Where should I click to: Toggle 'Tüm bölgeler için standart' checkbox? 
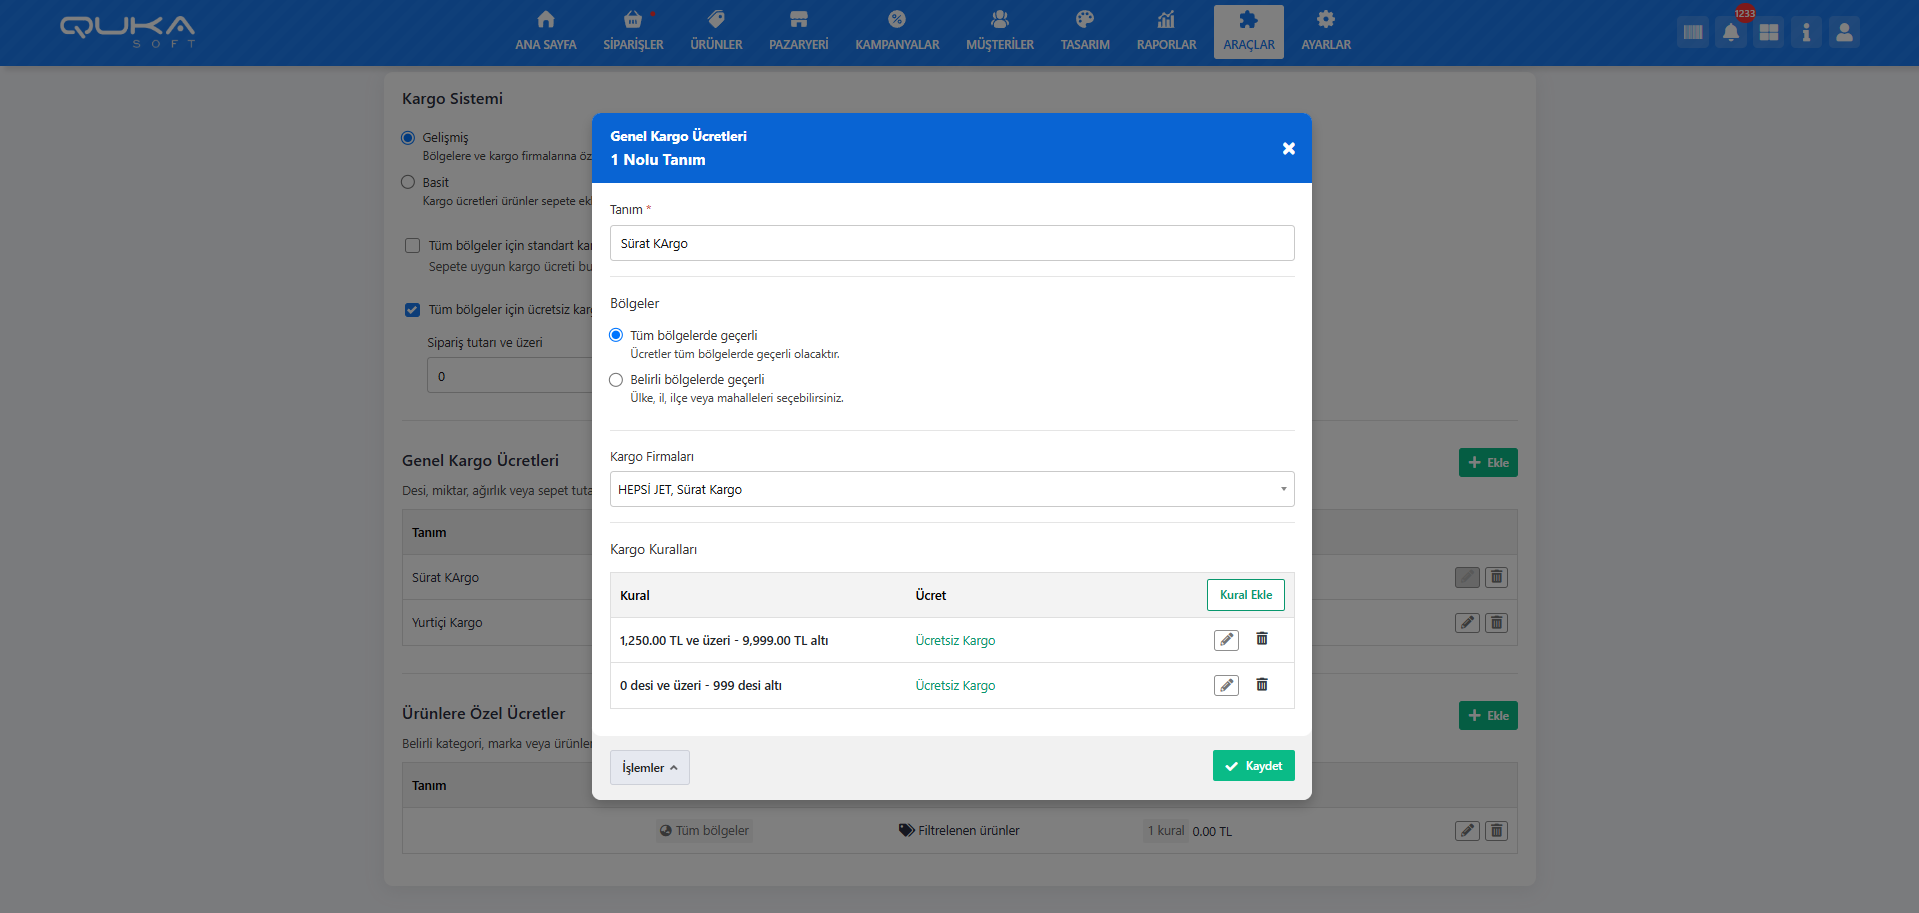[412, 246]
